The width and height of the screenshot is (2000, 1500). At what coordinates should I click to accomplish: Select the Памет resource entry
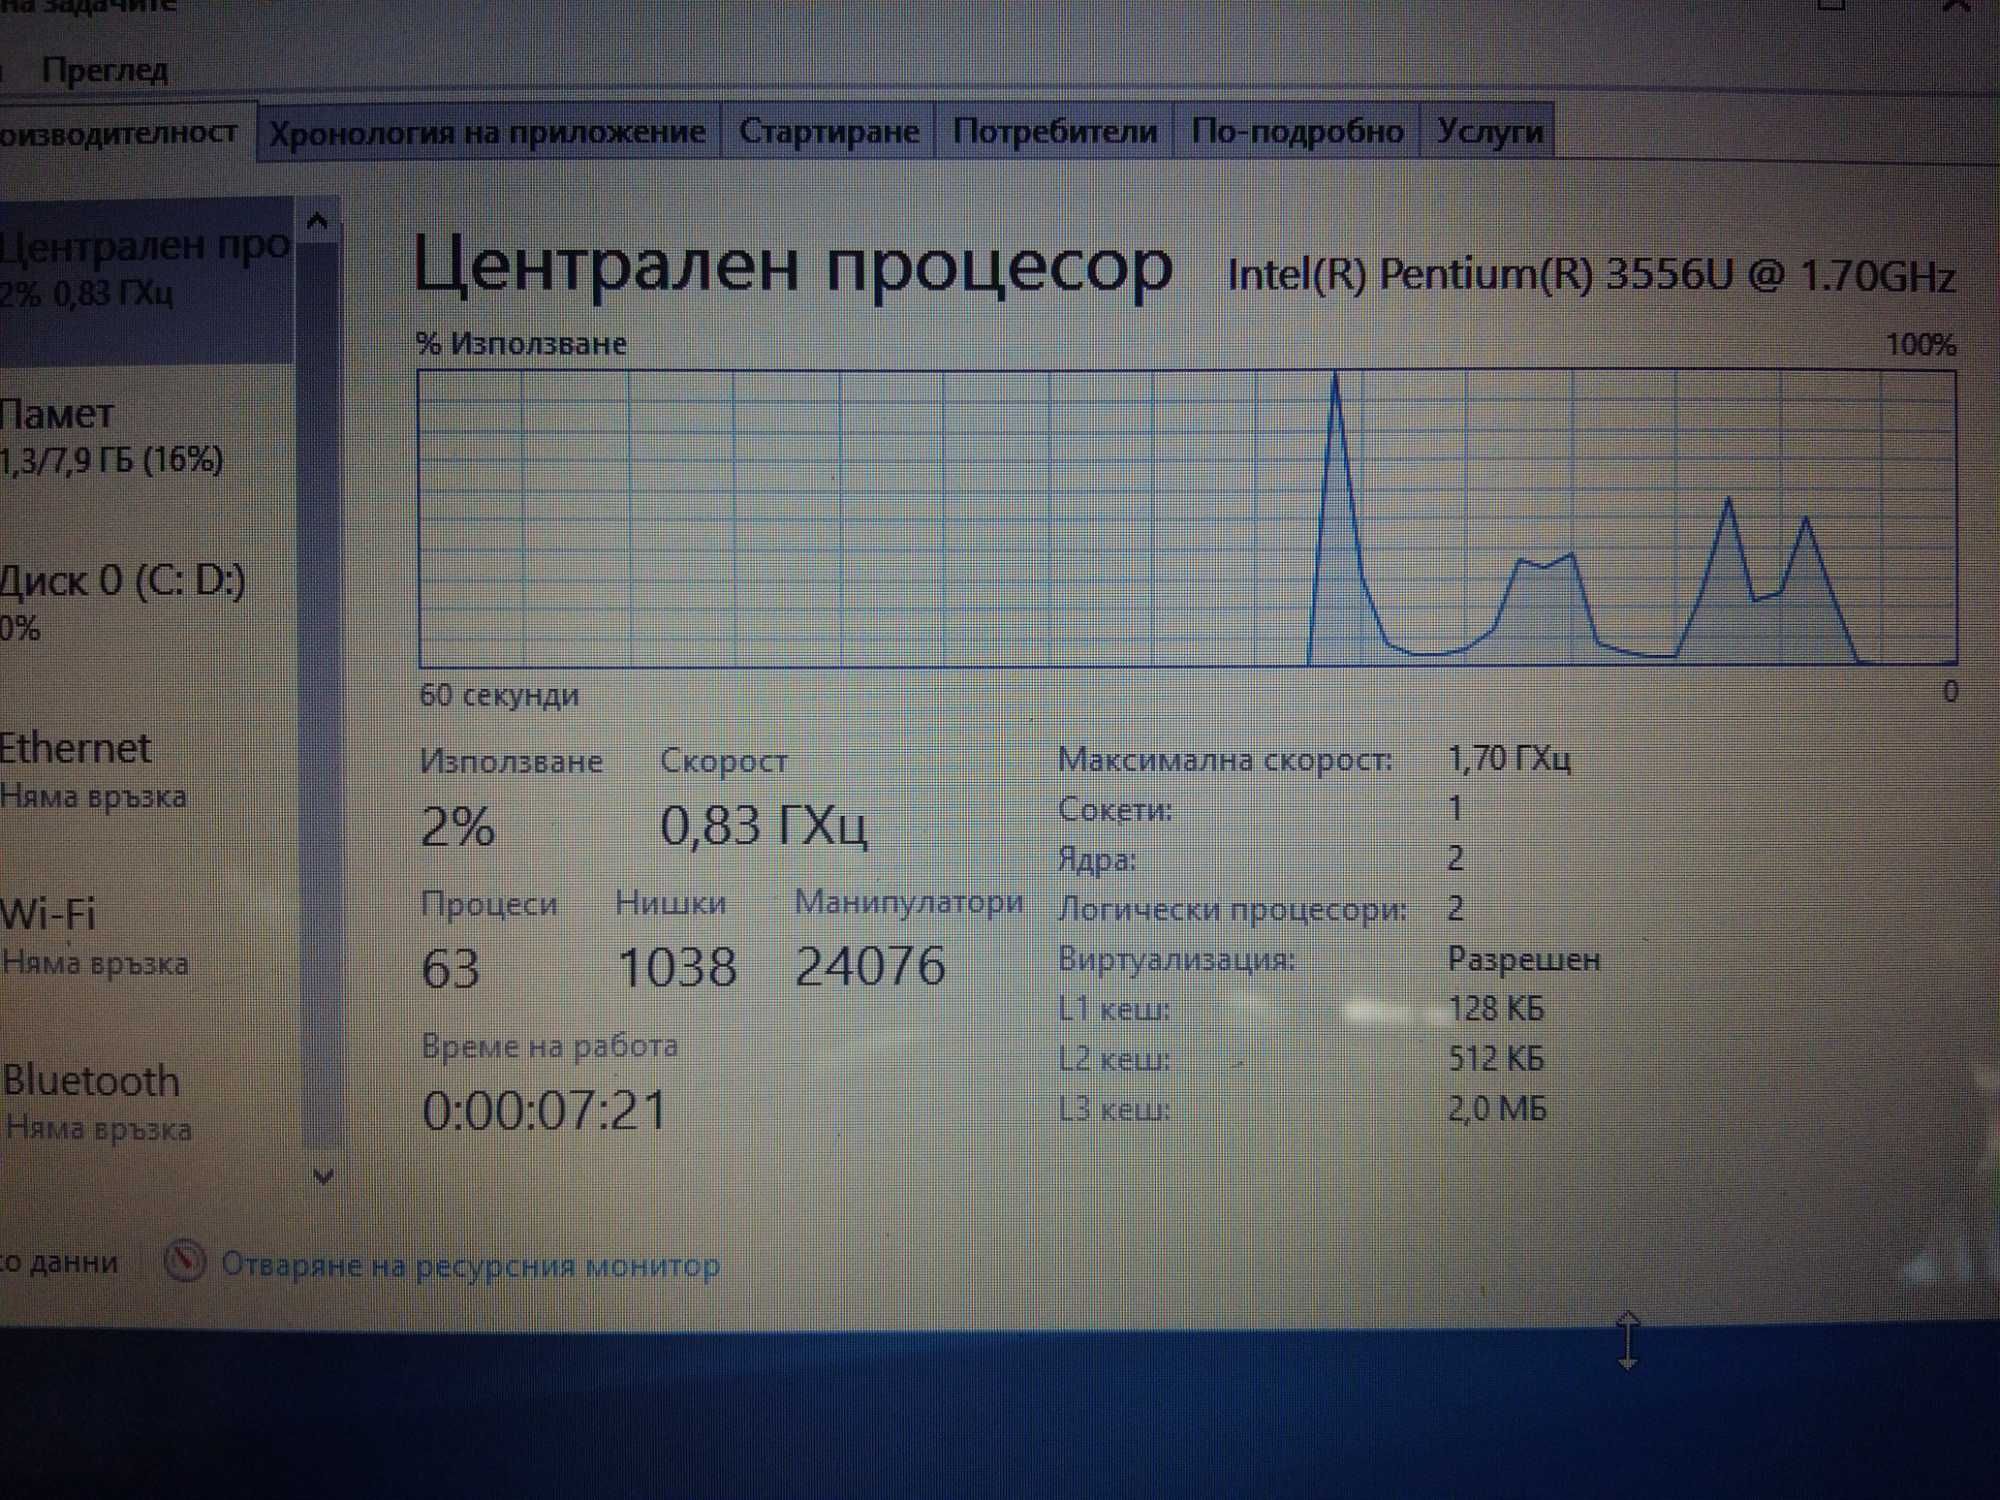[146, 436]
